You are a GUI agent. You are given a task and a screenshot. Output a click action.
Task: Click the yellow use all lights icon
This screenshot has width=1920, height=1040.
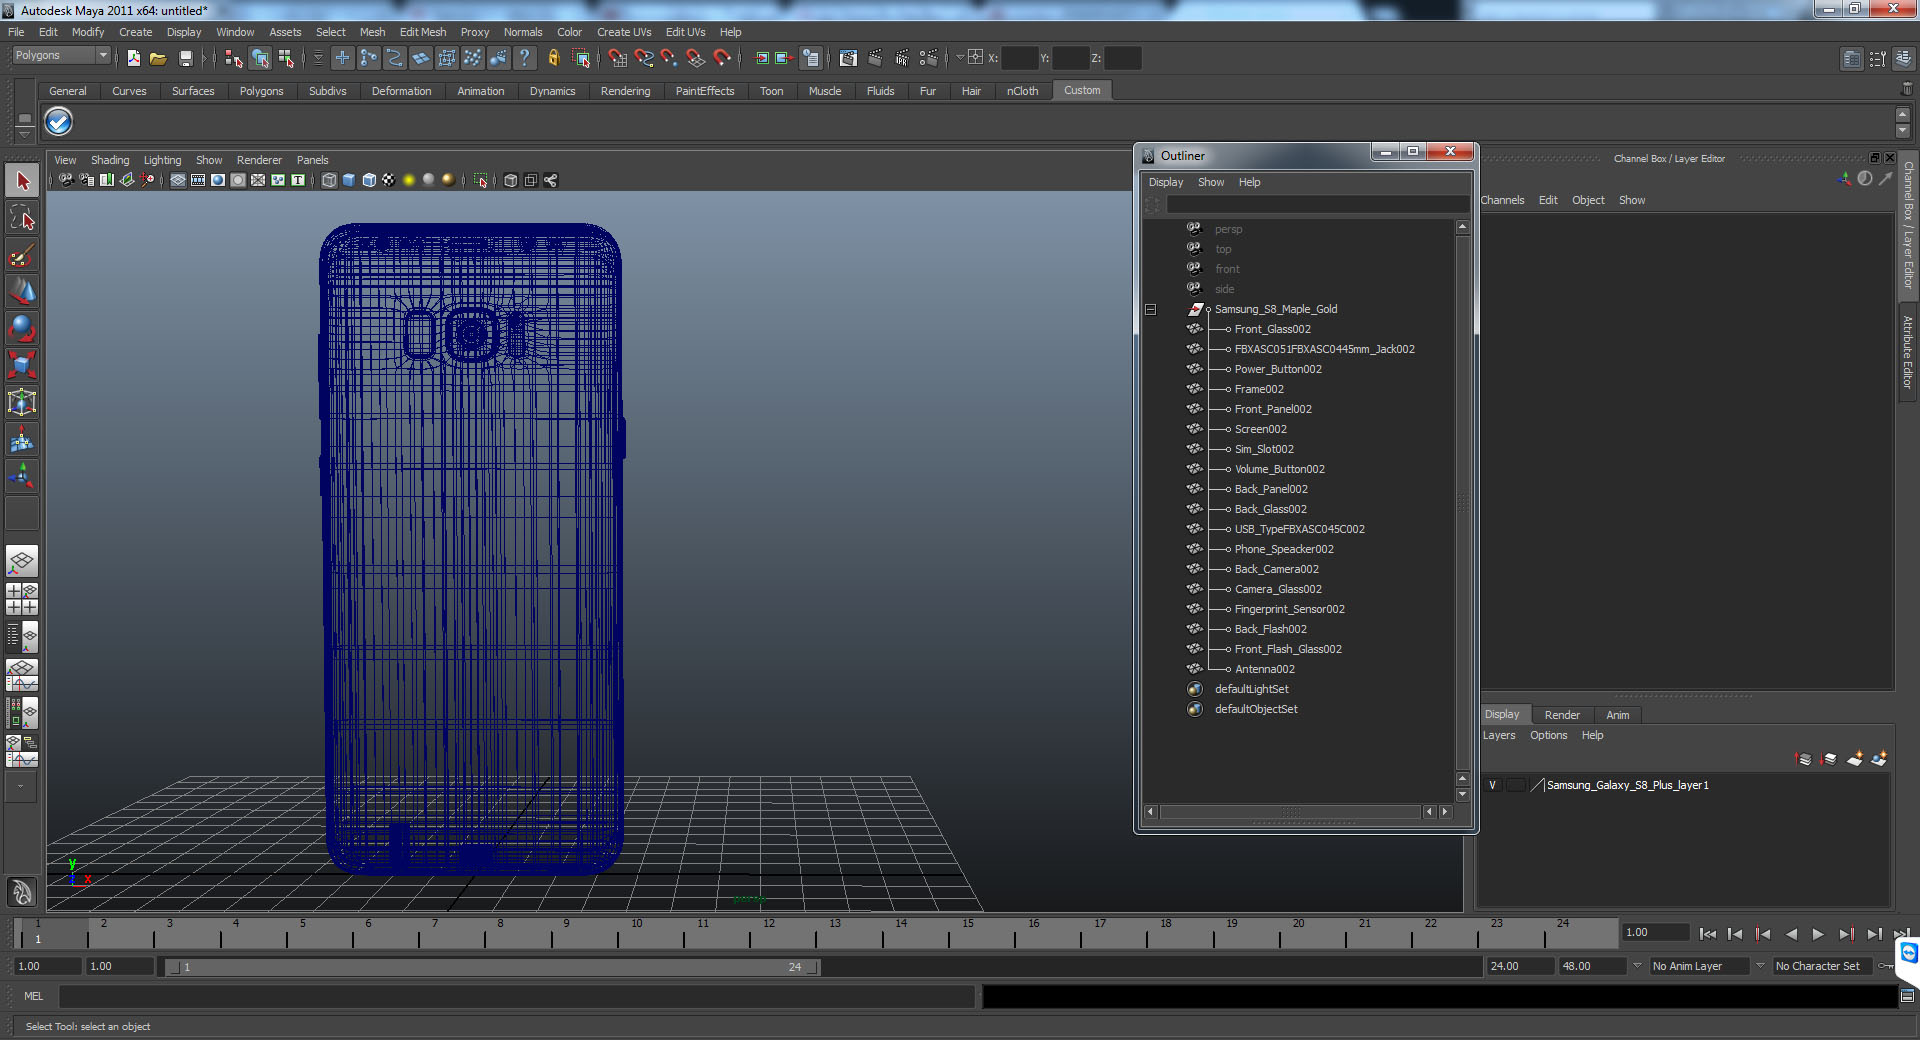pos(409,180)
